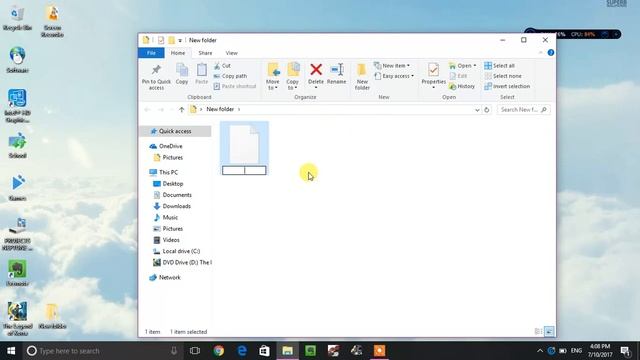Switch to the Share ribbon tab
The width and height of the screenshot is (640, 360).
click(205, 53)
